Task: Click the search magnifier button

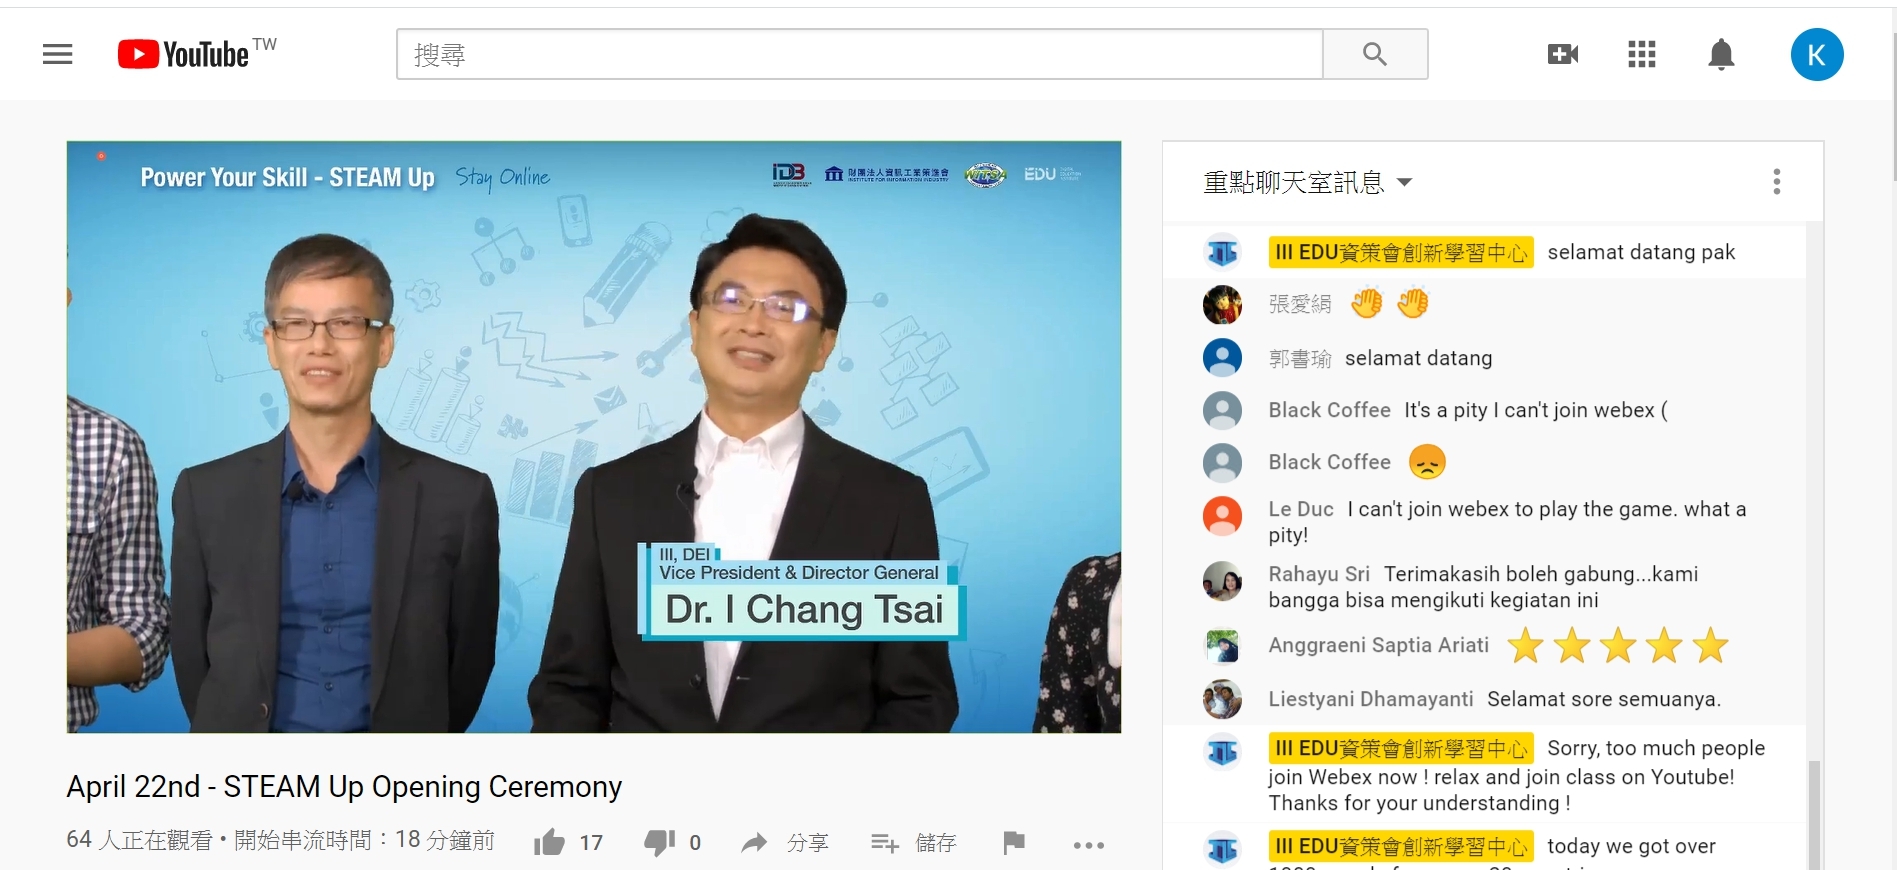Action: pyautogui.click(x=1375, y=54)
